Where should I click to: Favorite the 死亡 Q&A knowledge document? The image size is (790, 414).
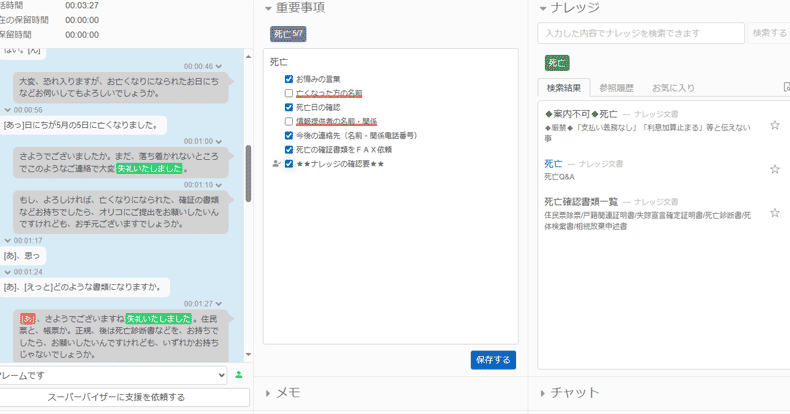pyautogui.click(x=774, y=170)
